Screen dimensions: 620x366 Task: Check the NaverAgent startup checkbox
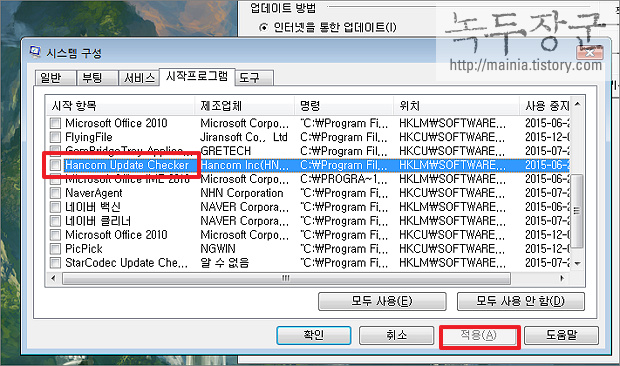tap(55, 193)
